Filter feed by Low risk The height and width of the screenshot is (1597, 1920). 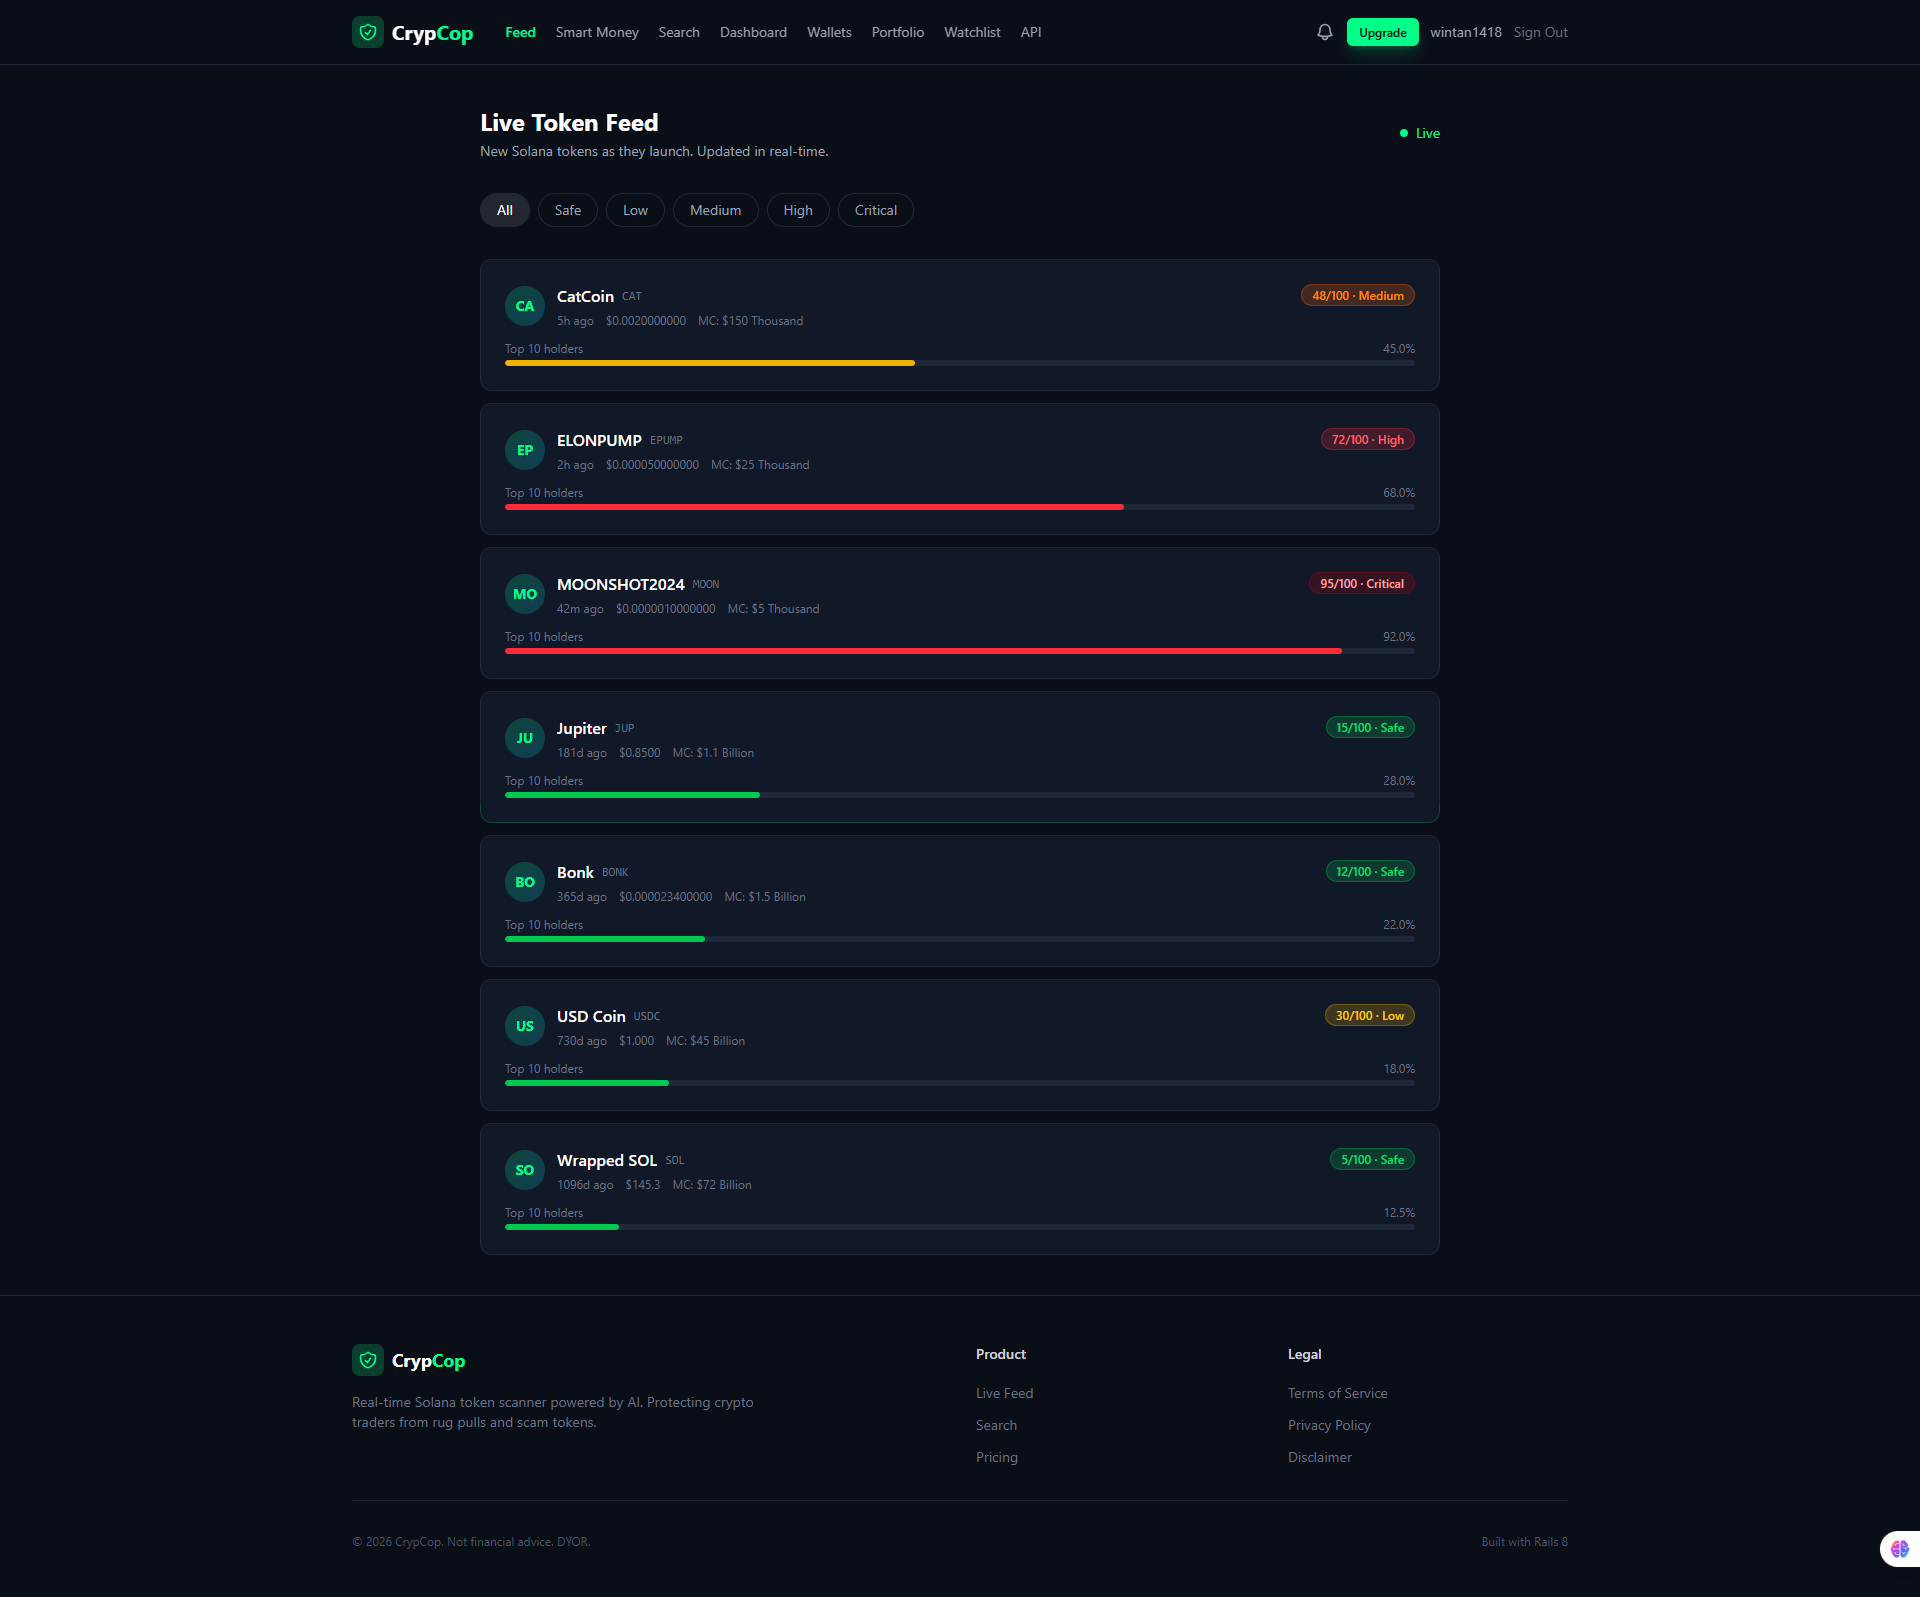pyautogui.click(x=635, y=210)
